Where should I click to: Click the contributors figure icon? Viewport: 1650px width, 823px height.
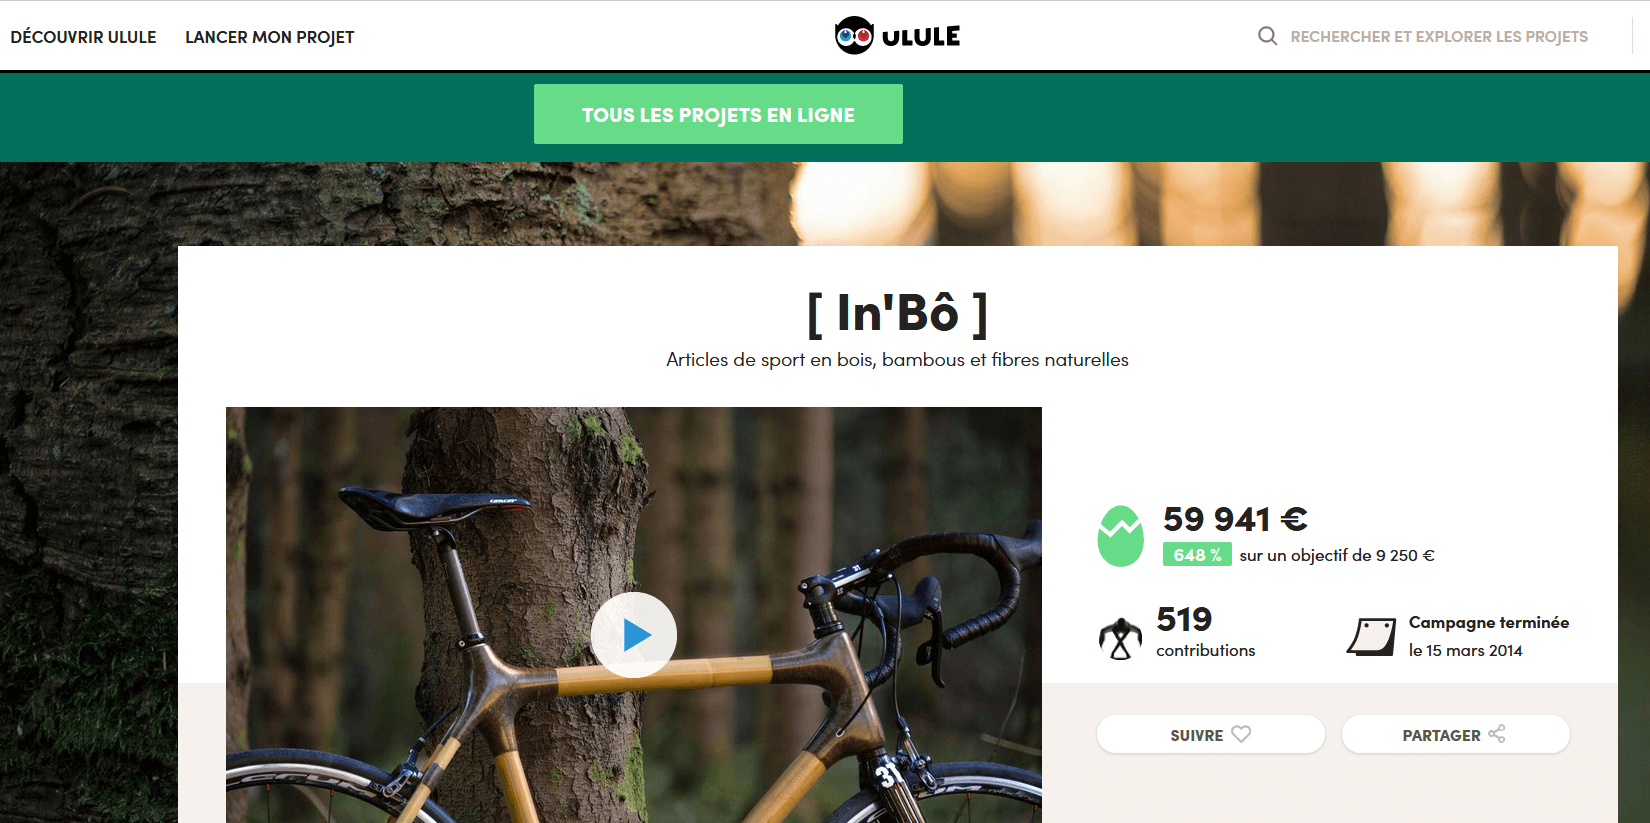1120,638
